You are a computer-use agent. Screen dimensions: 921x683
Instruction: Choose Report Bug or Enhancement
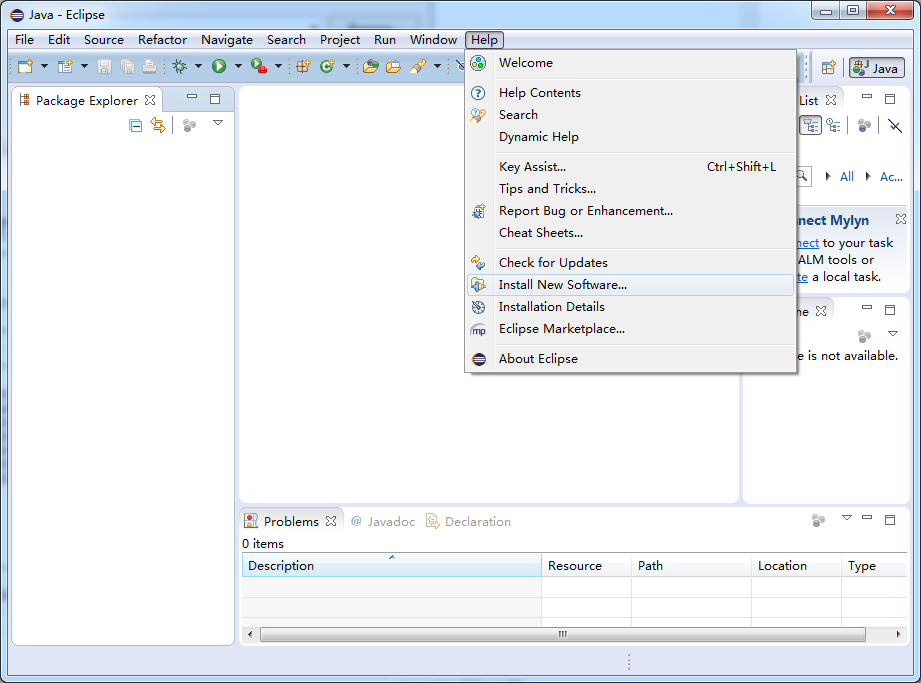(631, 211)
